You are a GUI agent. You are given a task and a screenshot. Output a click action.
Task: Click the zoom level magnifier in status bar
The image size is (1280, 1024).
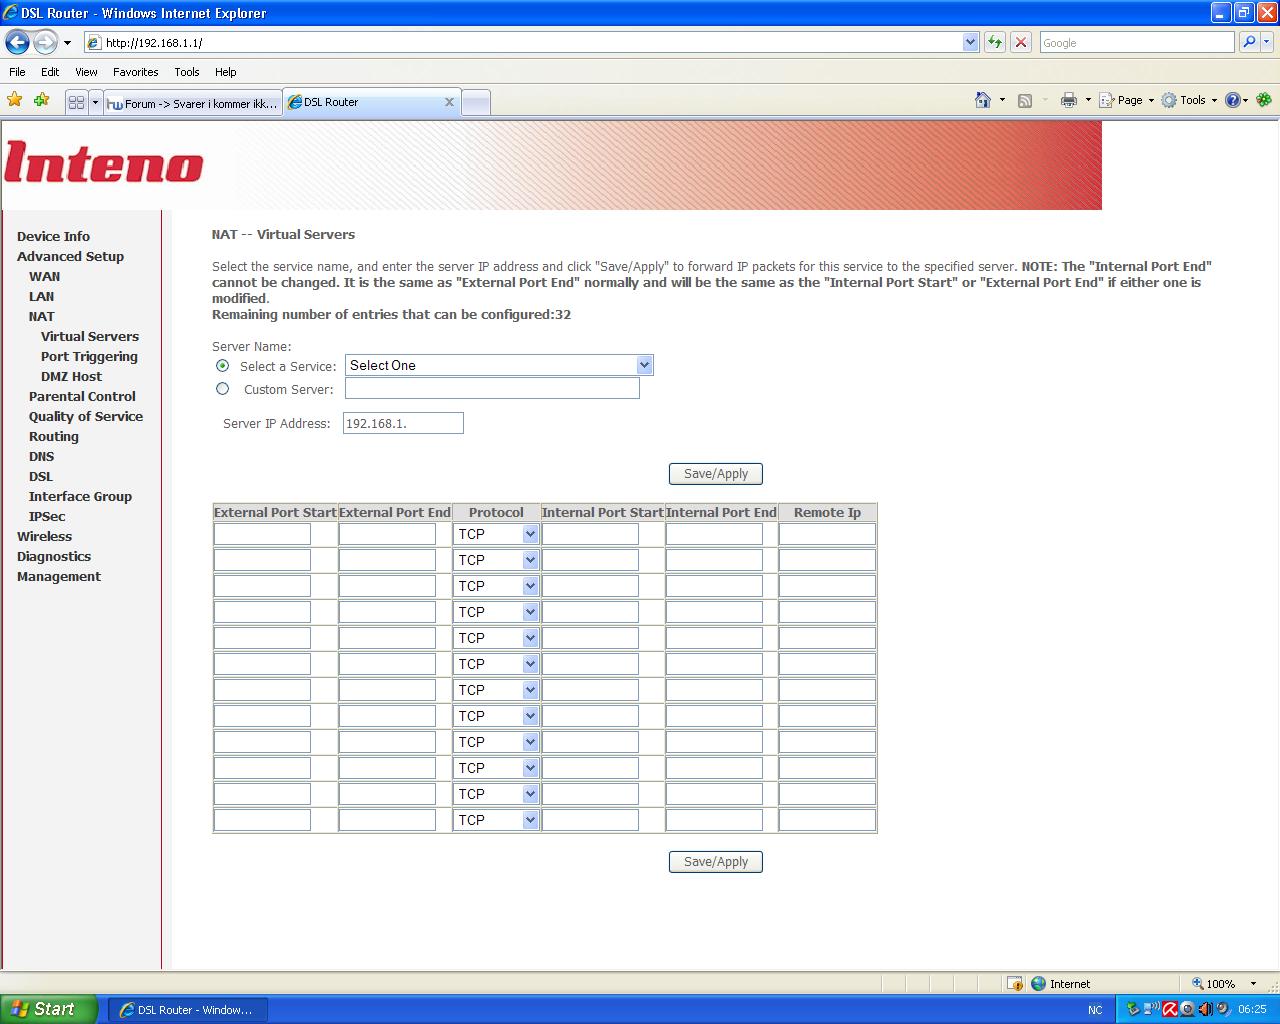tap(1198, 983)
